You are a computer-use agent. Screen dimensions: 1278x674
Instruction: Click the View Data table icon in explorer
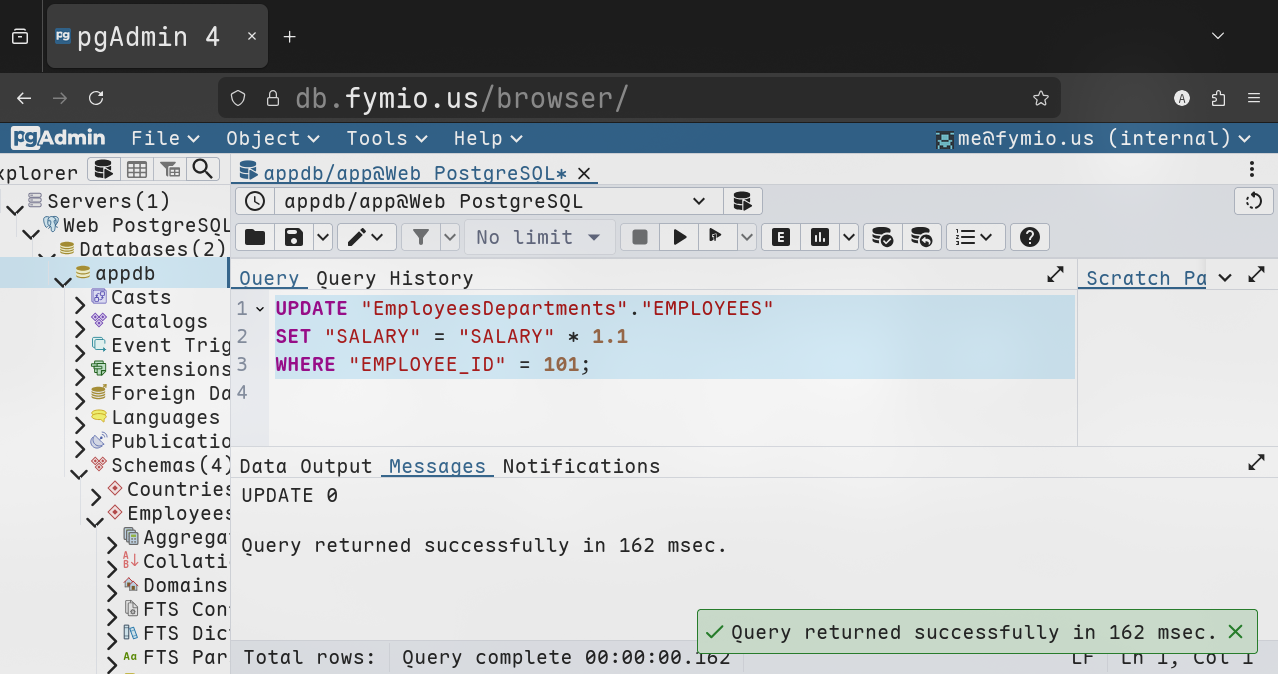point(137,169)
